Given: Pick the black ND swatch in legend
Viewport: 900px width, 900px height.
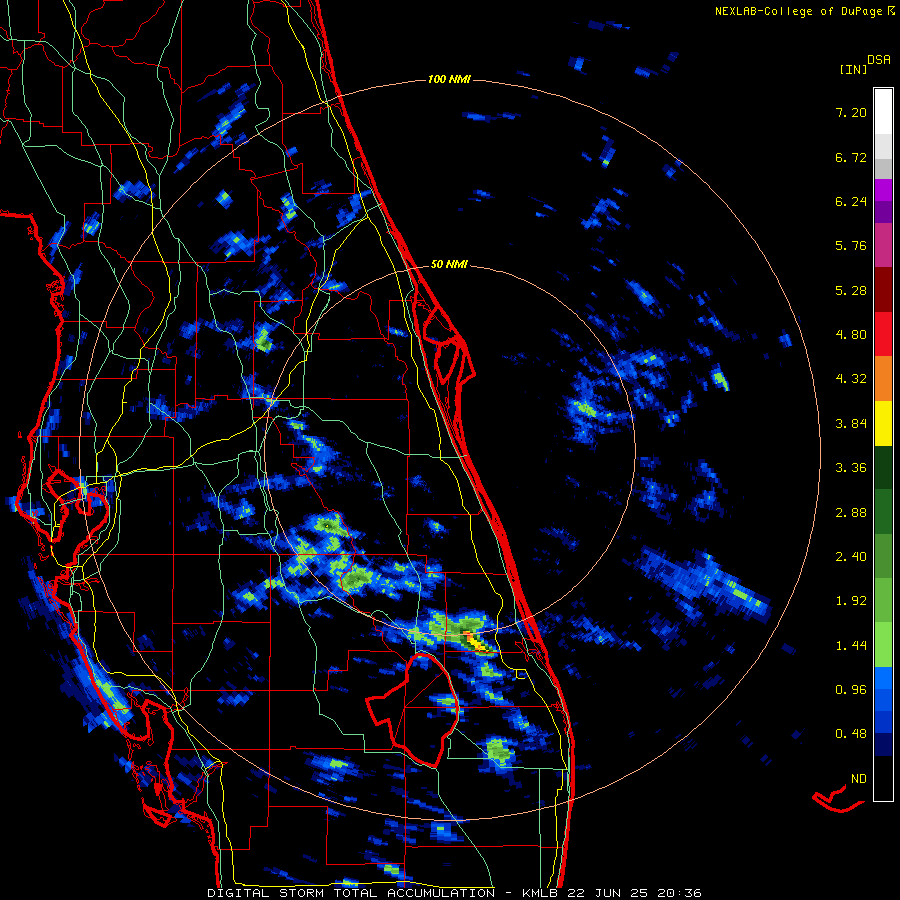Looking at the screenshot, I should (x=883, y=779).
